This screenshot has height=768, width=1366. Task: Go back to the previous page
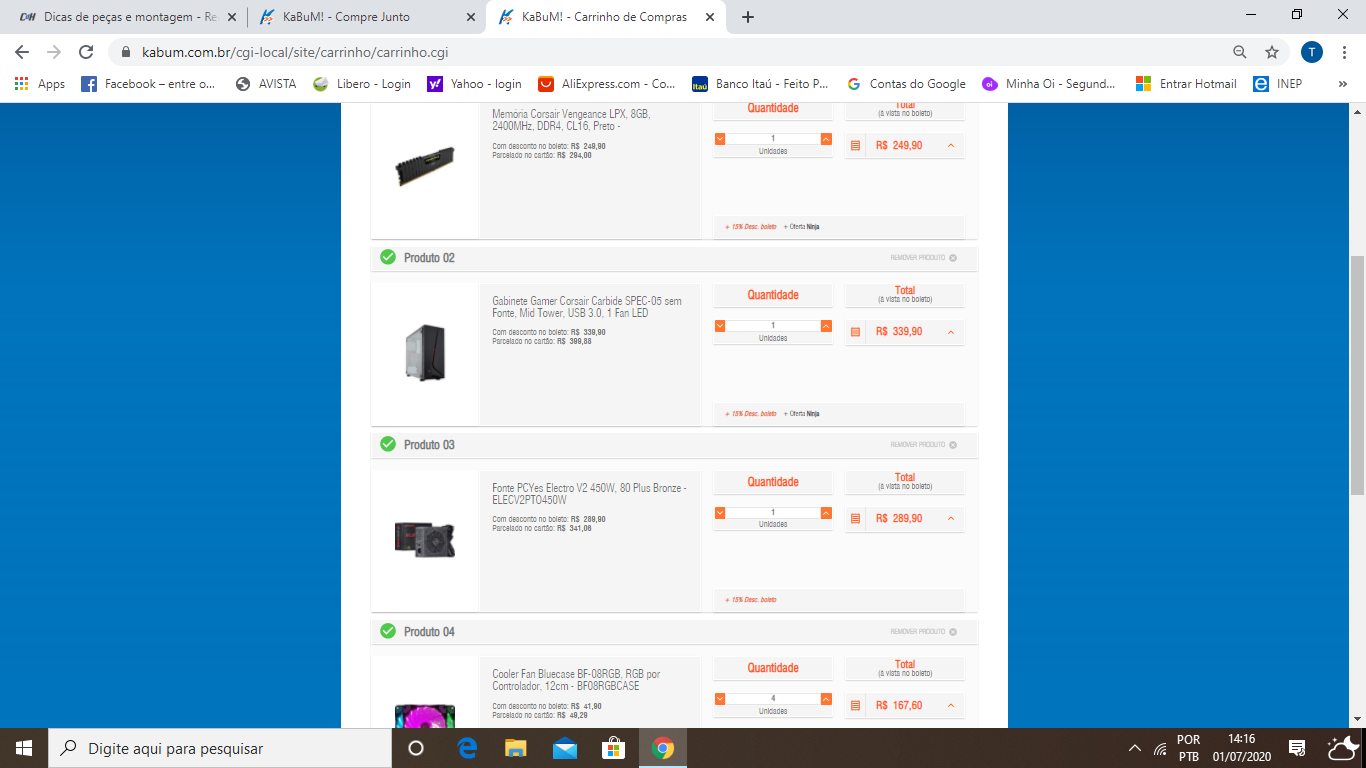click(22, 52)
